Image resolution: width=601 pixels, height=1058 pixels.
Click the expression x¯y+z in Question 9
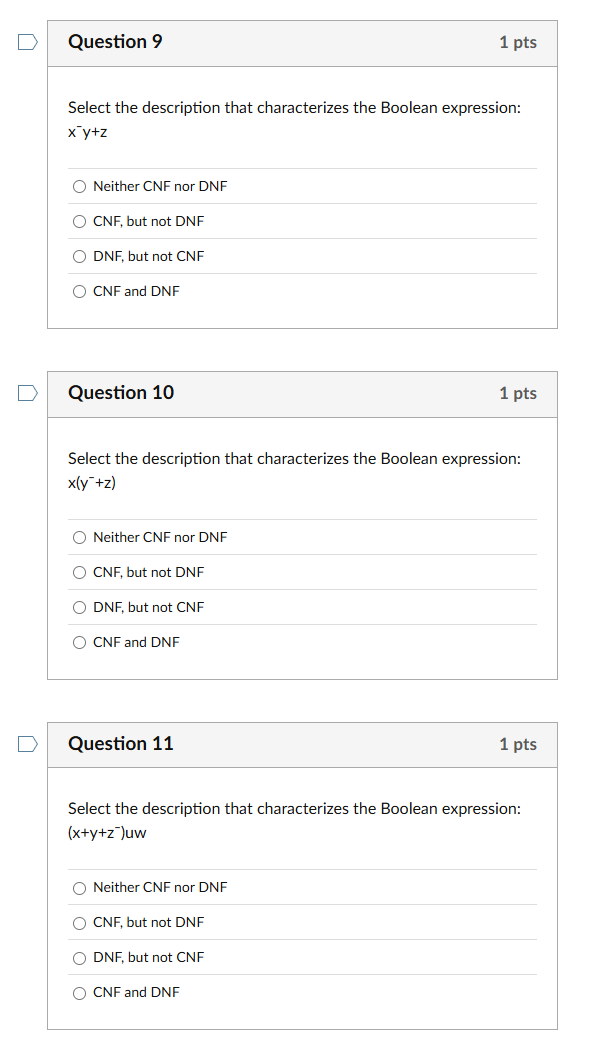85,131
